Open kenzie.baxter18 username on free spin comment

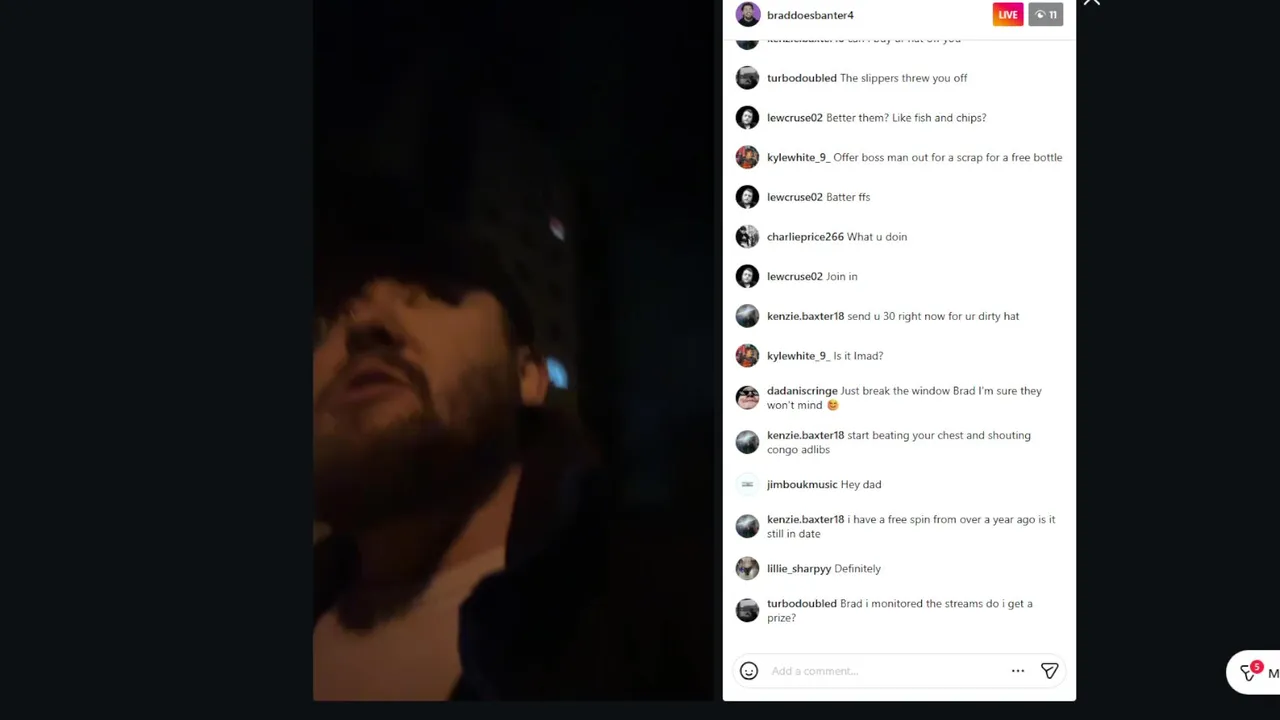[x=805, y=520]
